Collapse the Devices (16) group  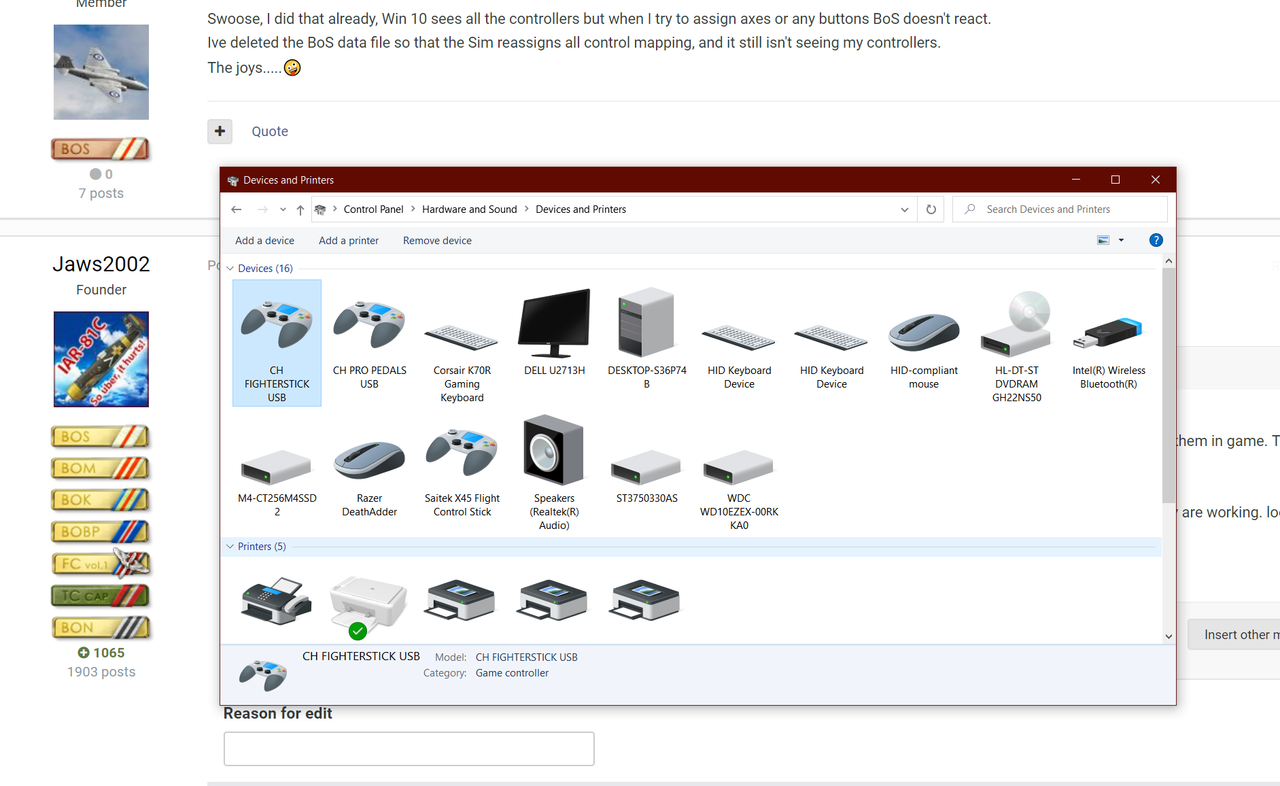(230, 268)
